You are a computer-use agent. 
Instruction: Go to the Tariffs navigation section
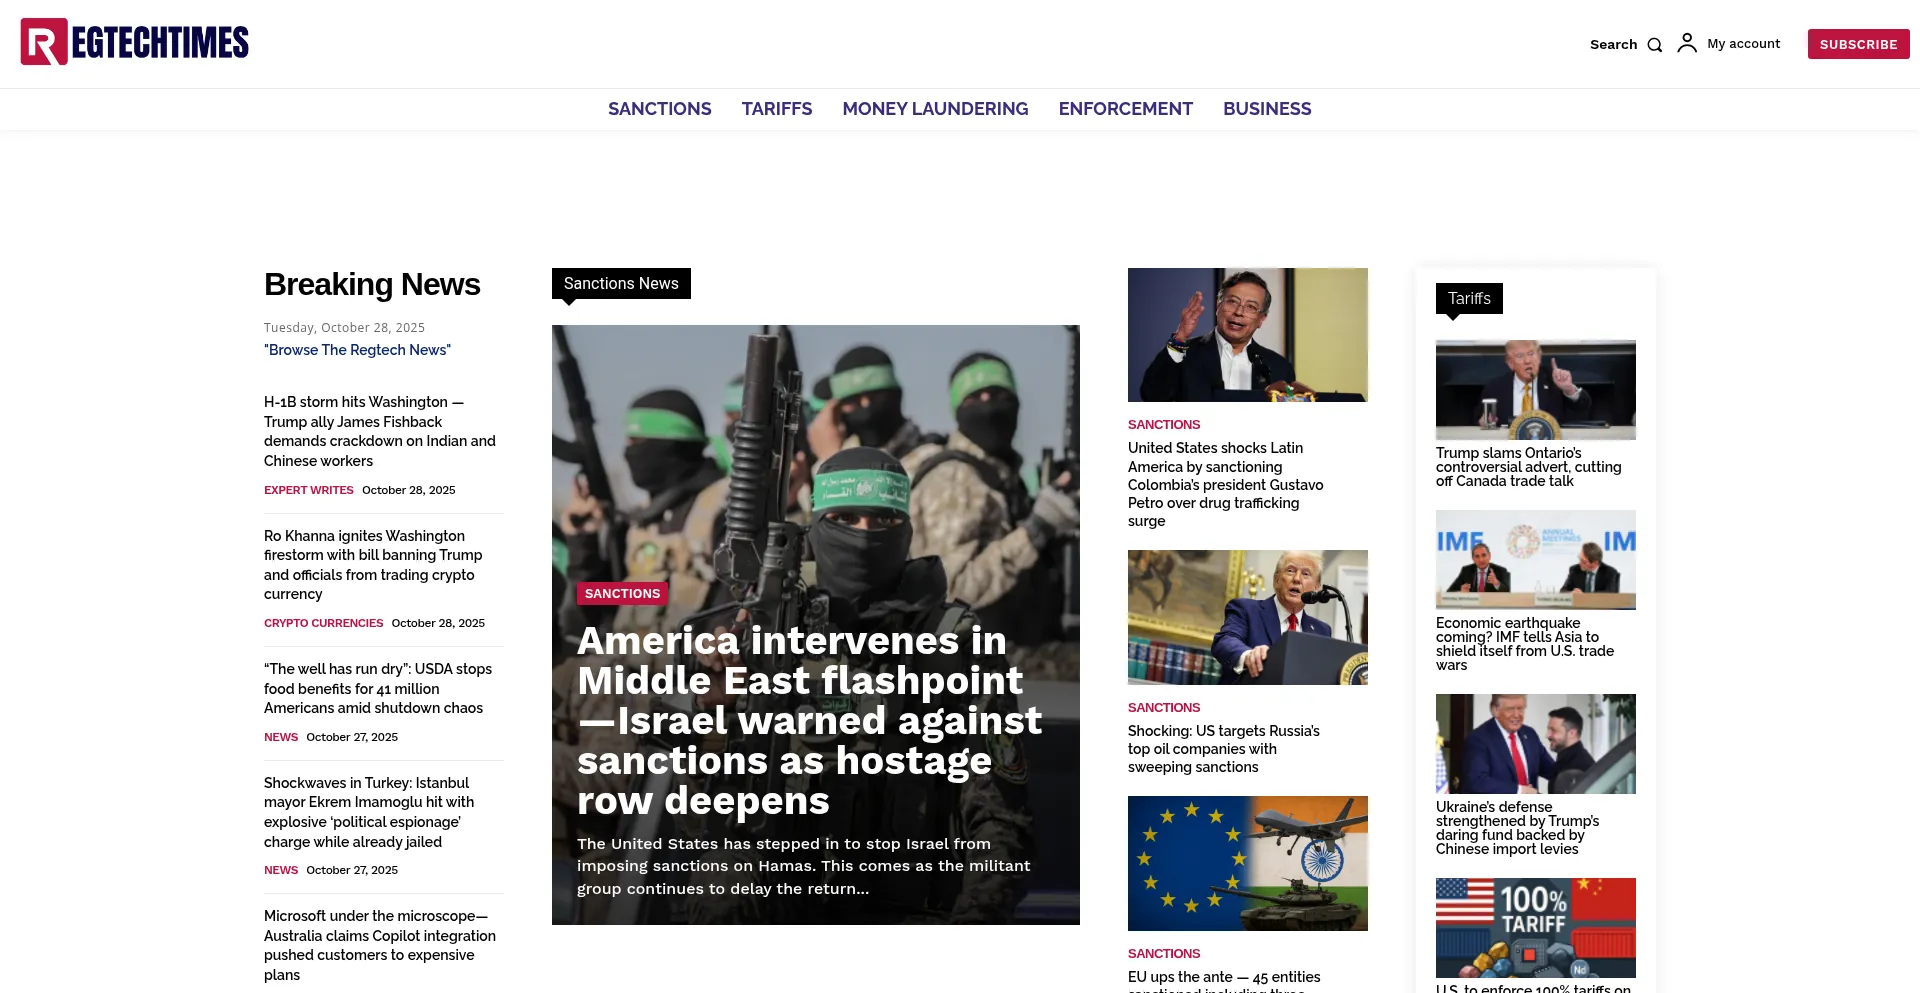tap(776, 109)
